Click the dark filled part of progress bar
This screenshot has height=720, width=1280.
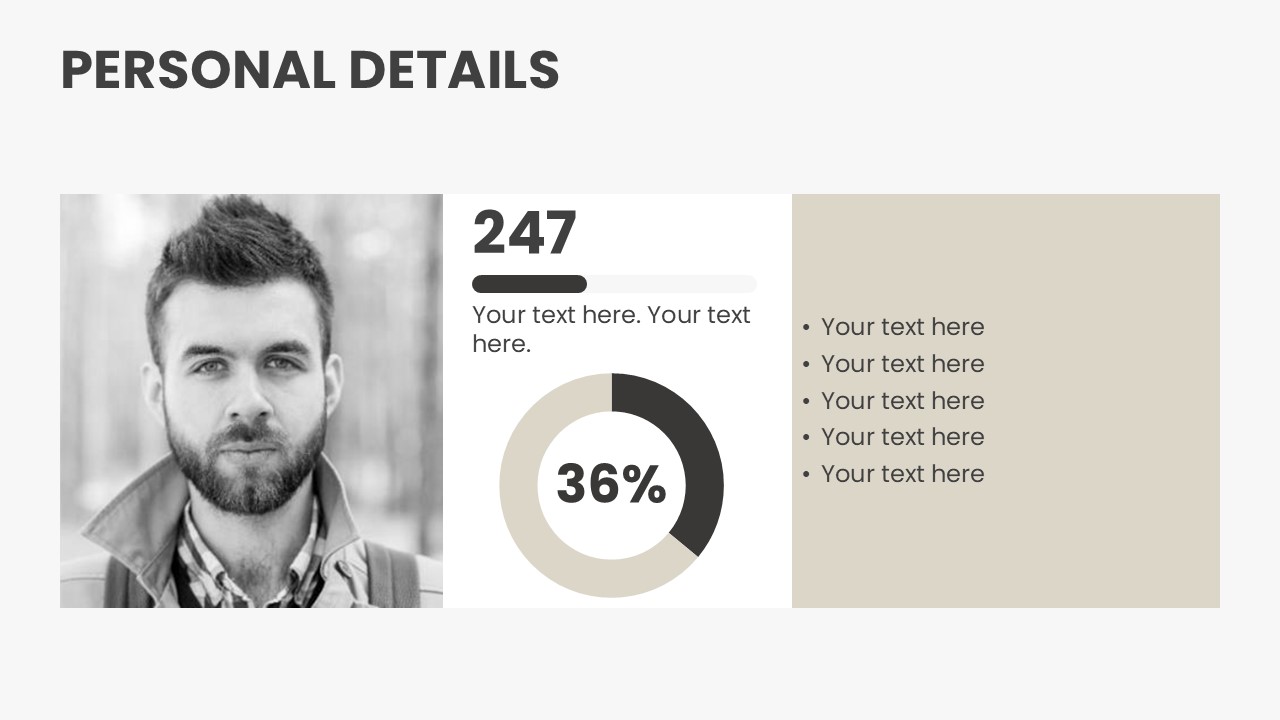(x=529, y=284)
